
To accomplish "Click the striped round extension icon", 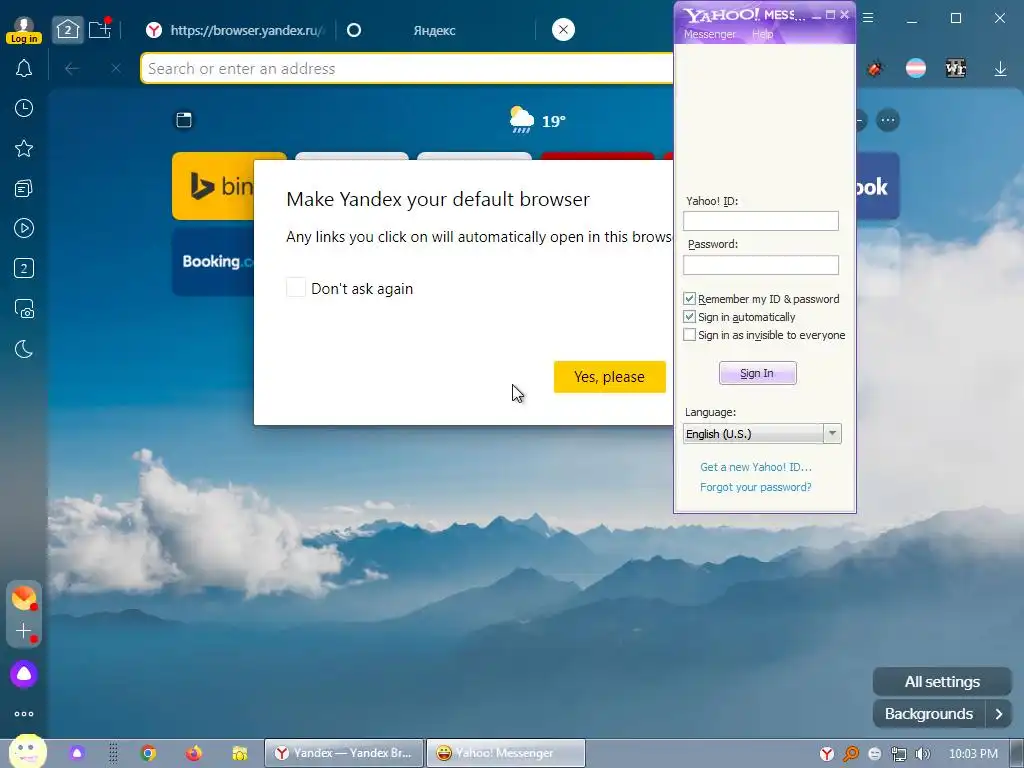I will coord(916,68).
